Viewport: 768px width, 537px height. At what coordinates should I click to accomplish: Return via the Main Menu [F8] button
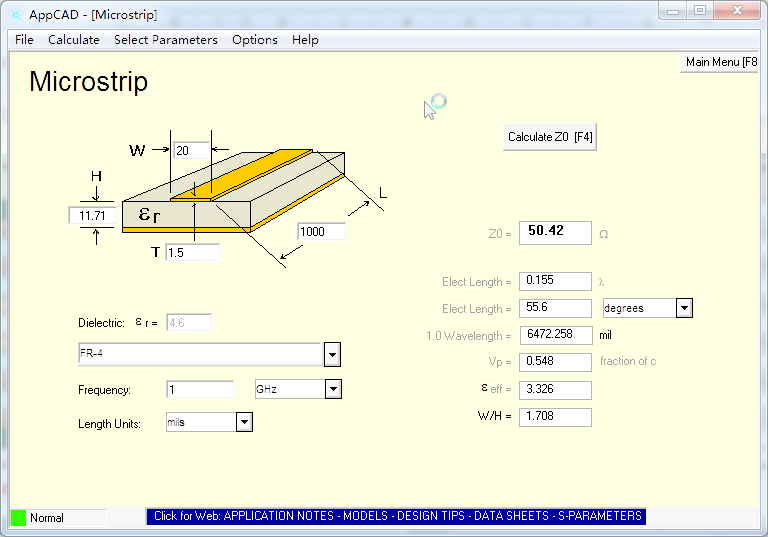[x=720, y=62]
